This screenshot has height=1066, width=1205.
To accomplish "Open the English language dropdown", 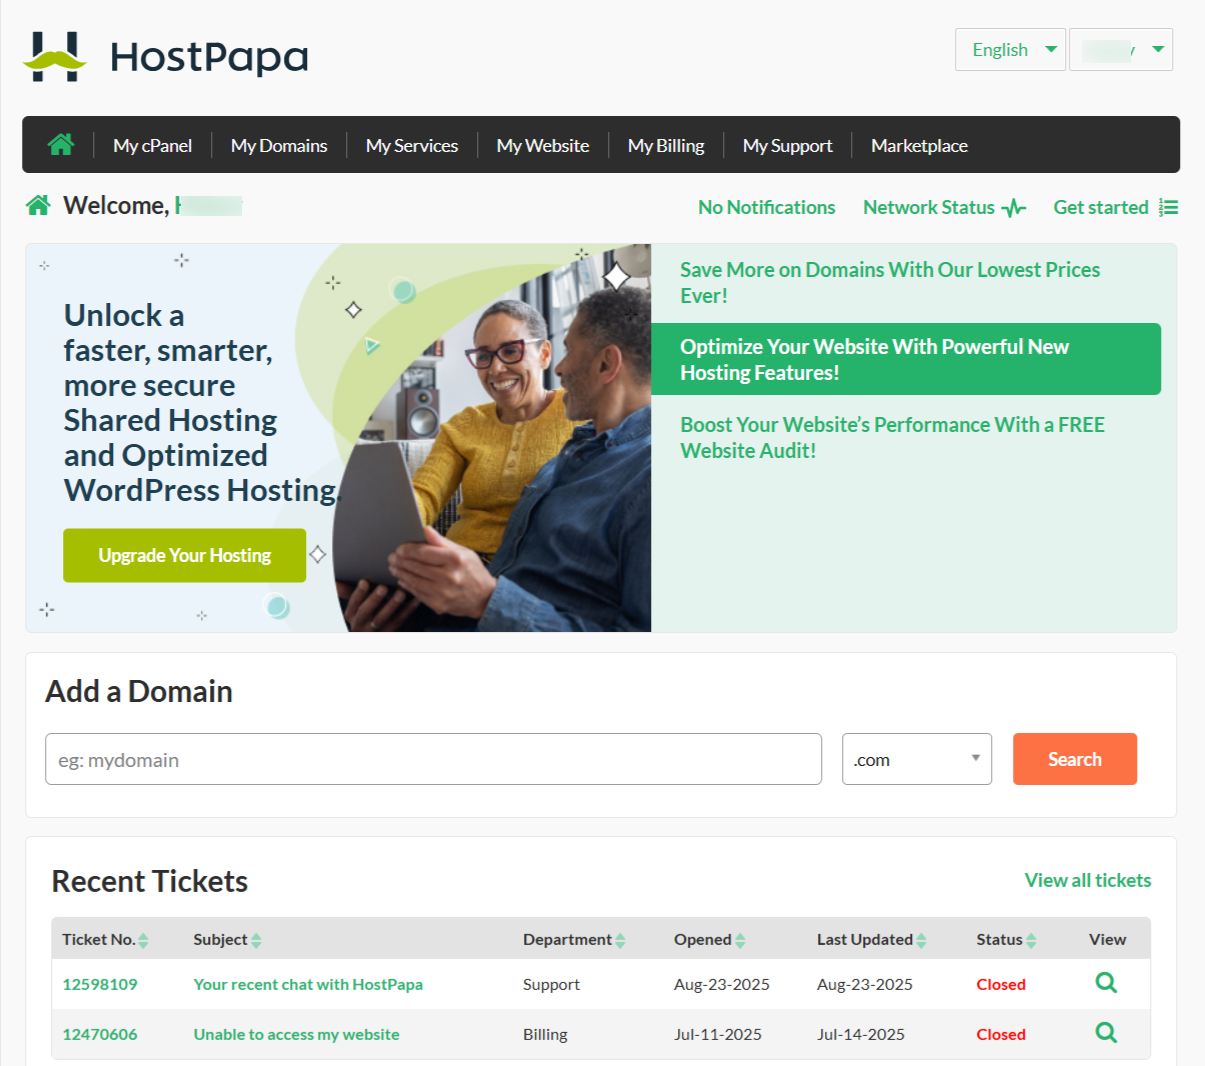I will pyautogui.click(x=1010, y=50).
